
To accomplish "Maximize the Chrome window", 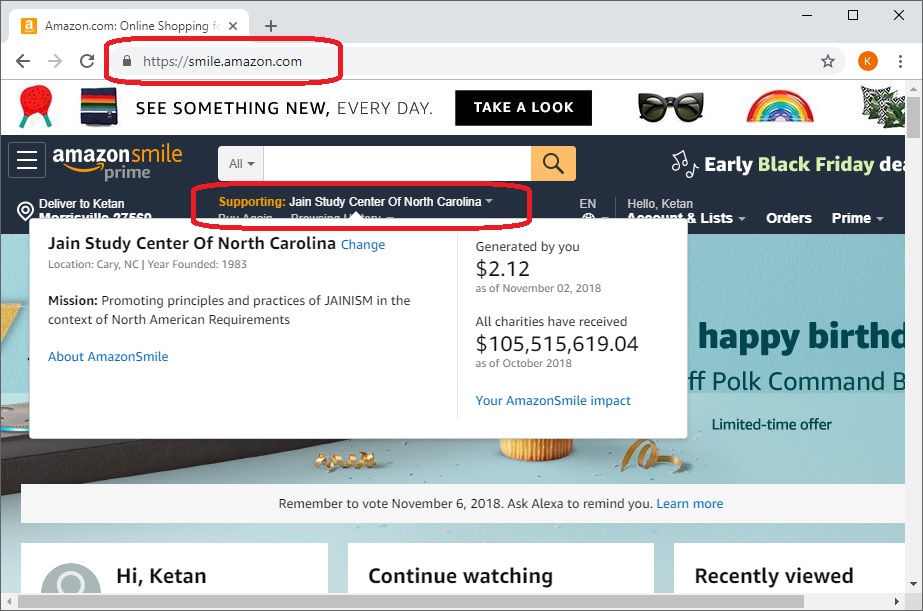I will 852,15.
